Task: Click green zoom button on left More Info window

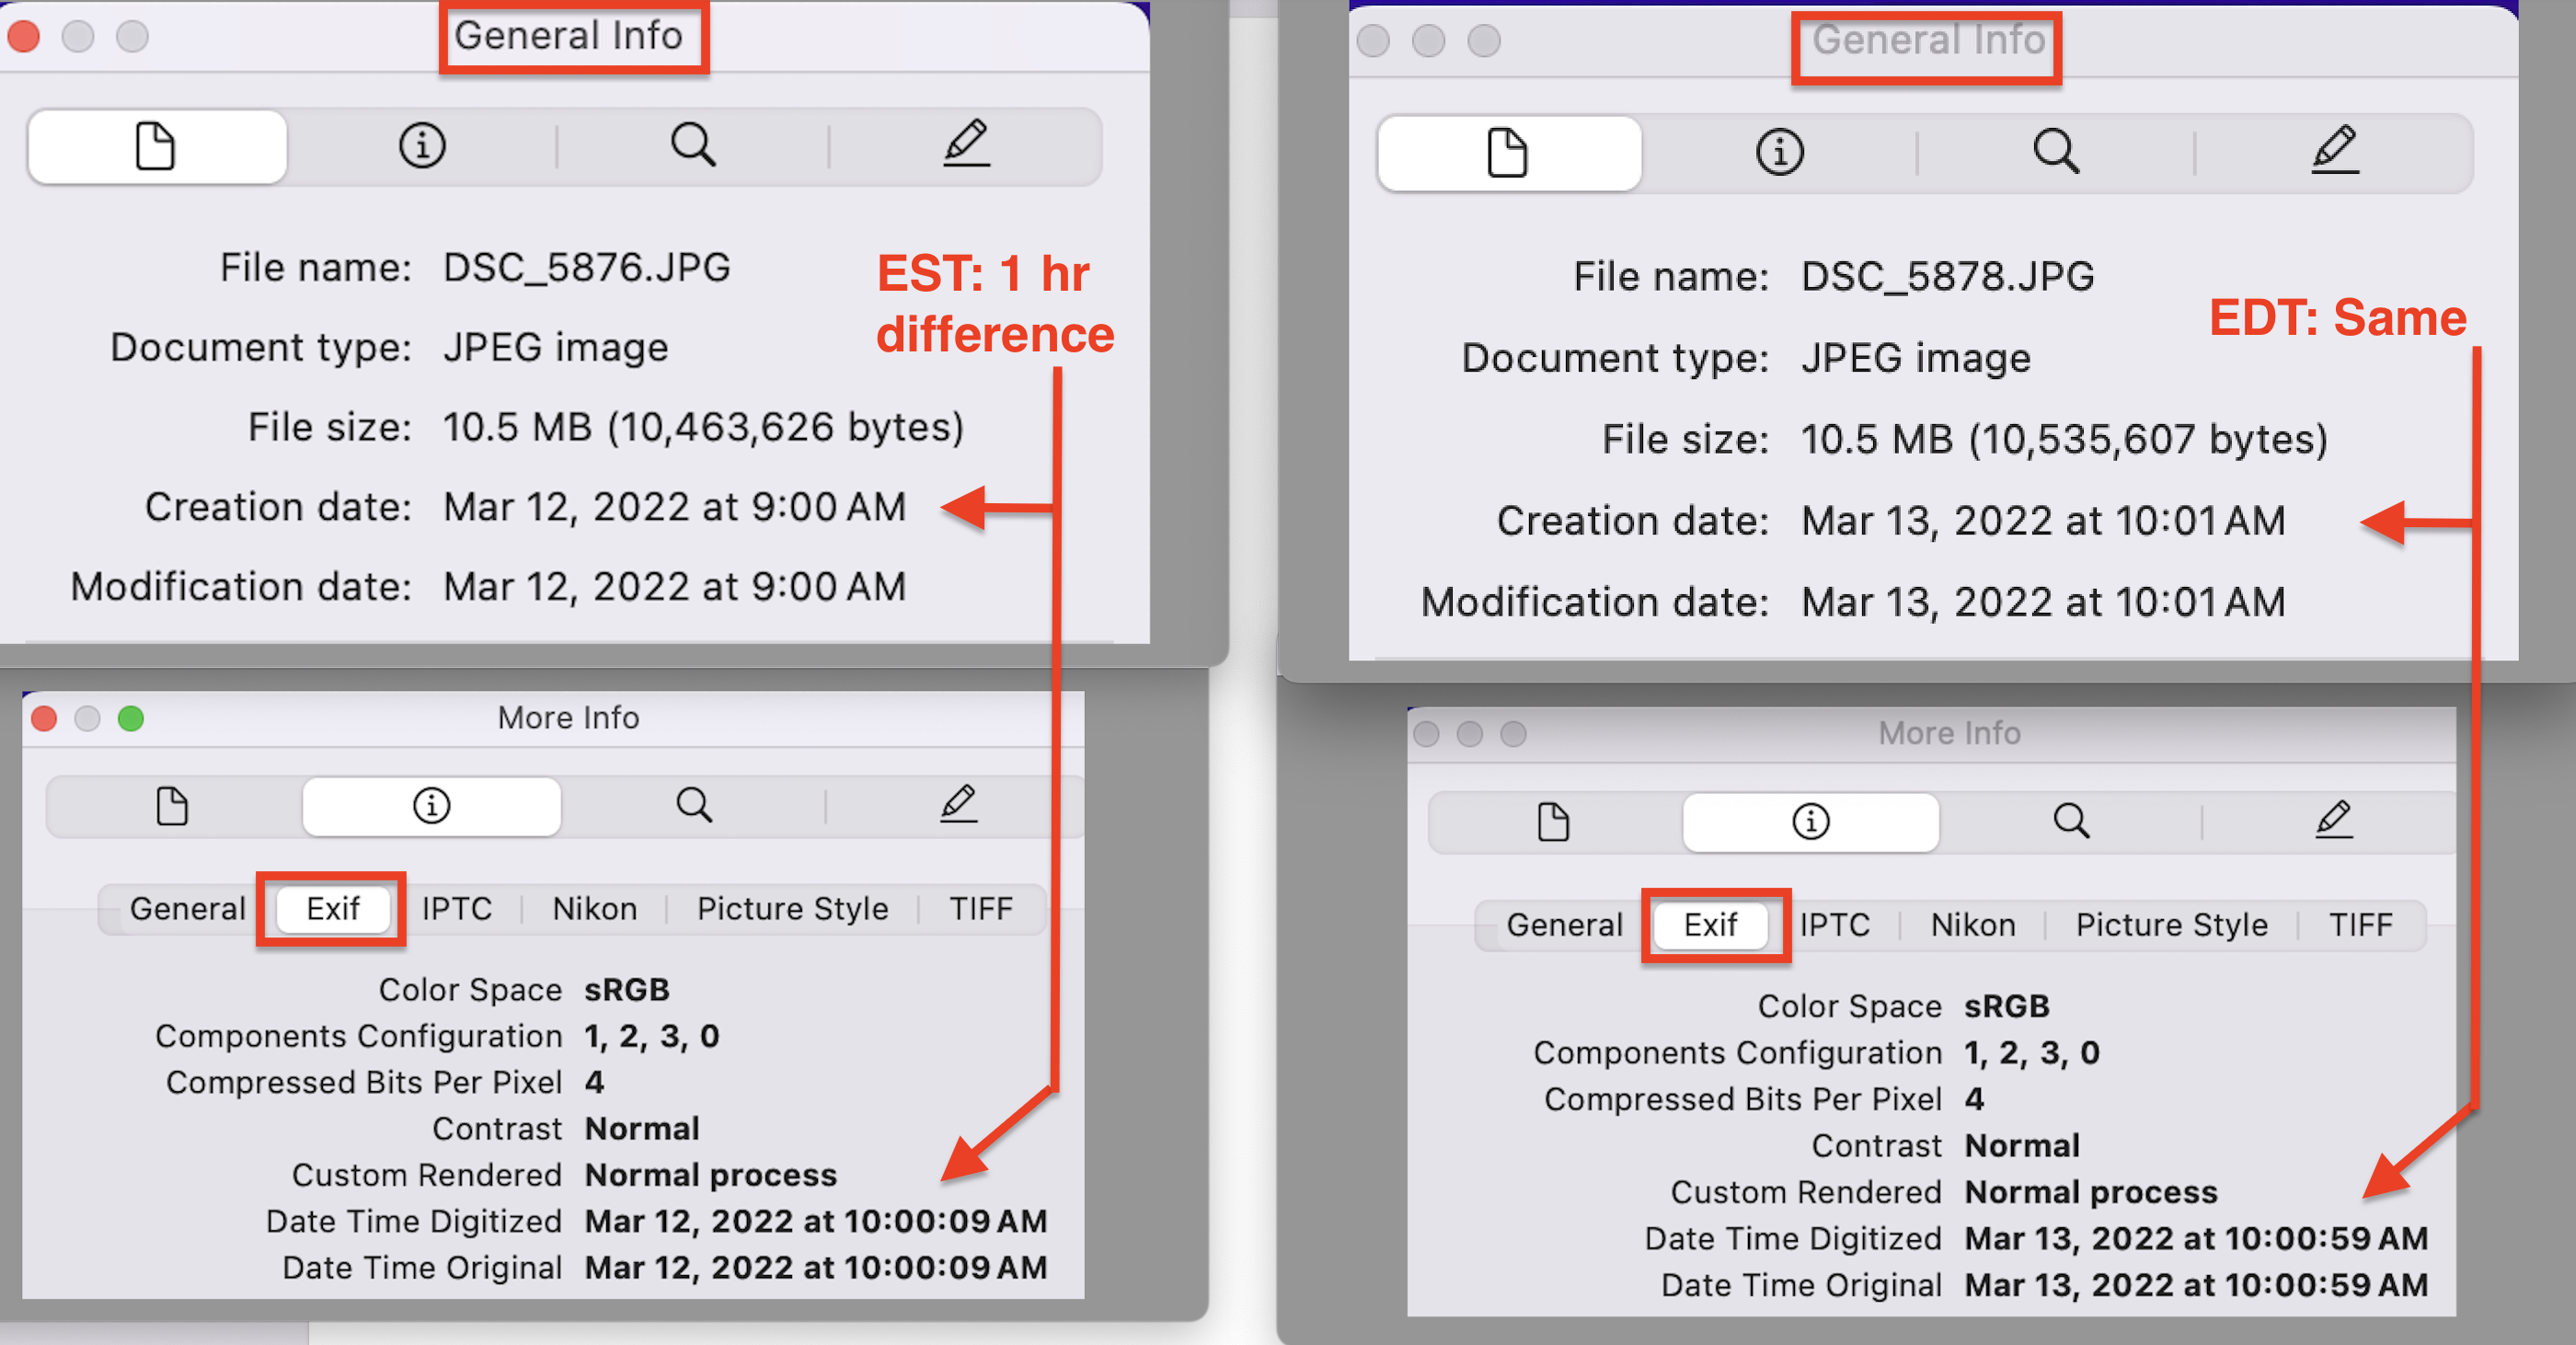Action: [x=131, y=718]
